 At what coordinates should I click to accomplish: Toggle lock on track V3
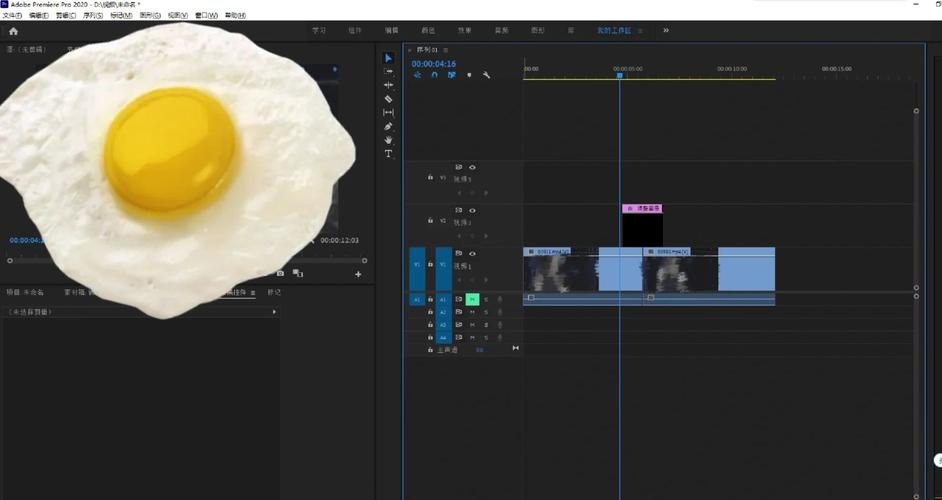click(x=430, y=177)
